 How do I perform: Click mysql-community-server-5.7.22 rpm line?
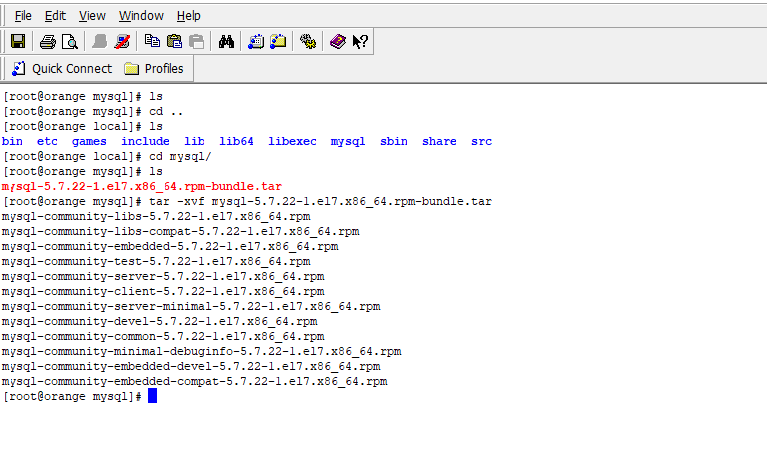click(163, 276)
